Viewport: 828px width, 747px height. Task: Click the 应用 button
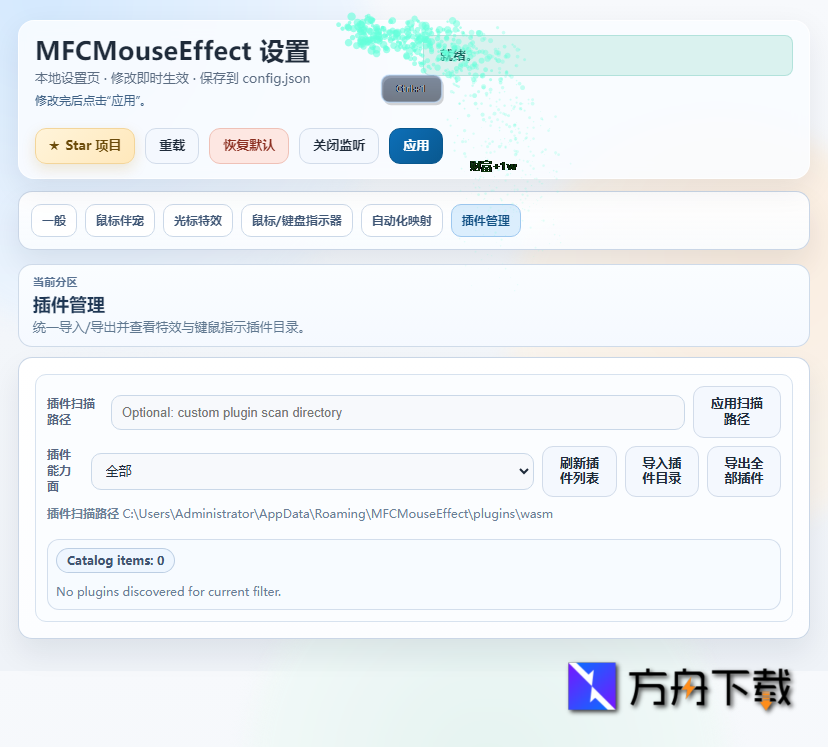415,145
